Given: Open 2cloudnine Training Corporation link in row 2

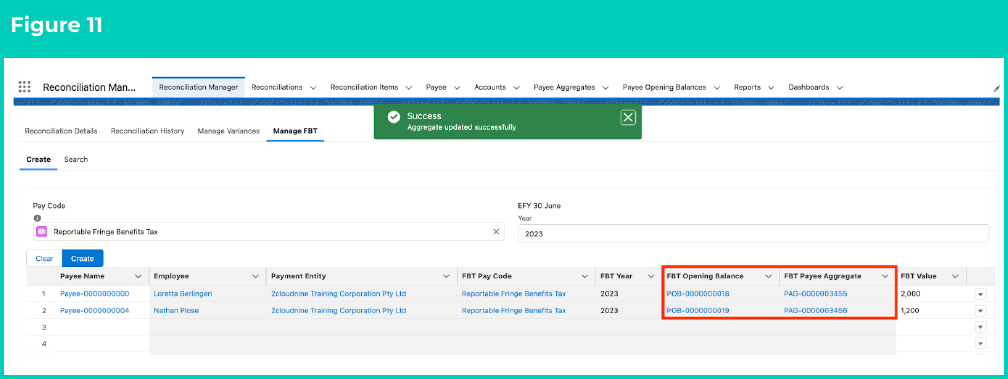Looking at the screenshot, I should click(x=339, y=310).
